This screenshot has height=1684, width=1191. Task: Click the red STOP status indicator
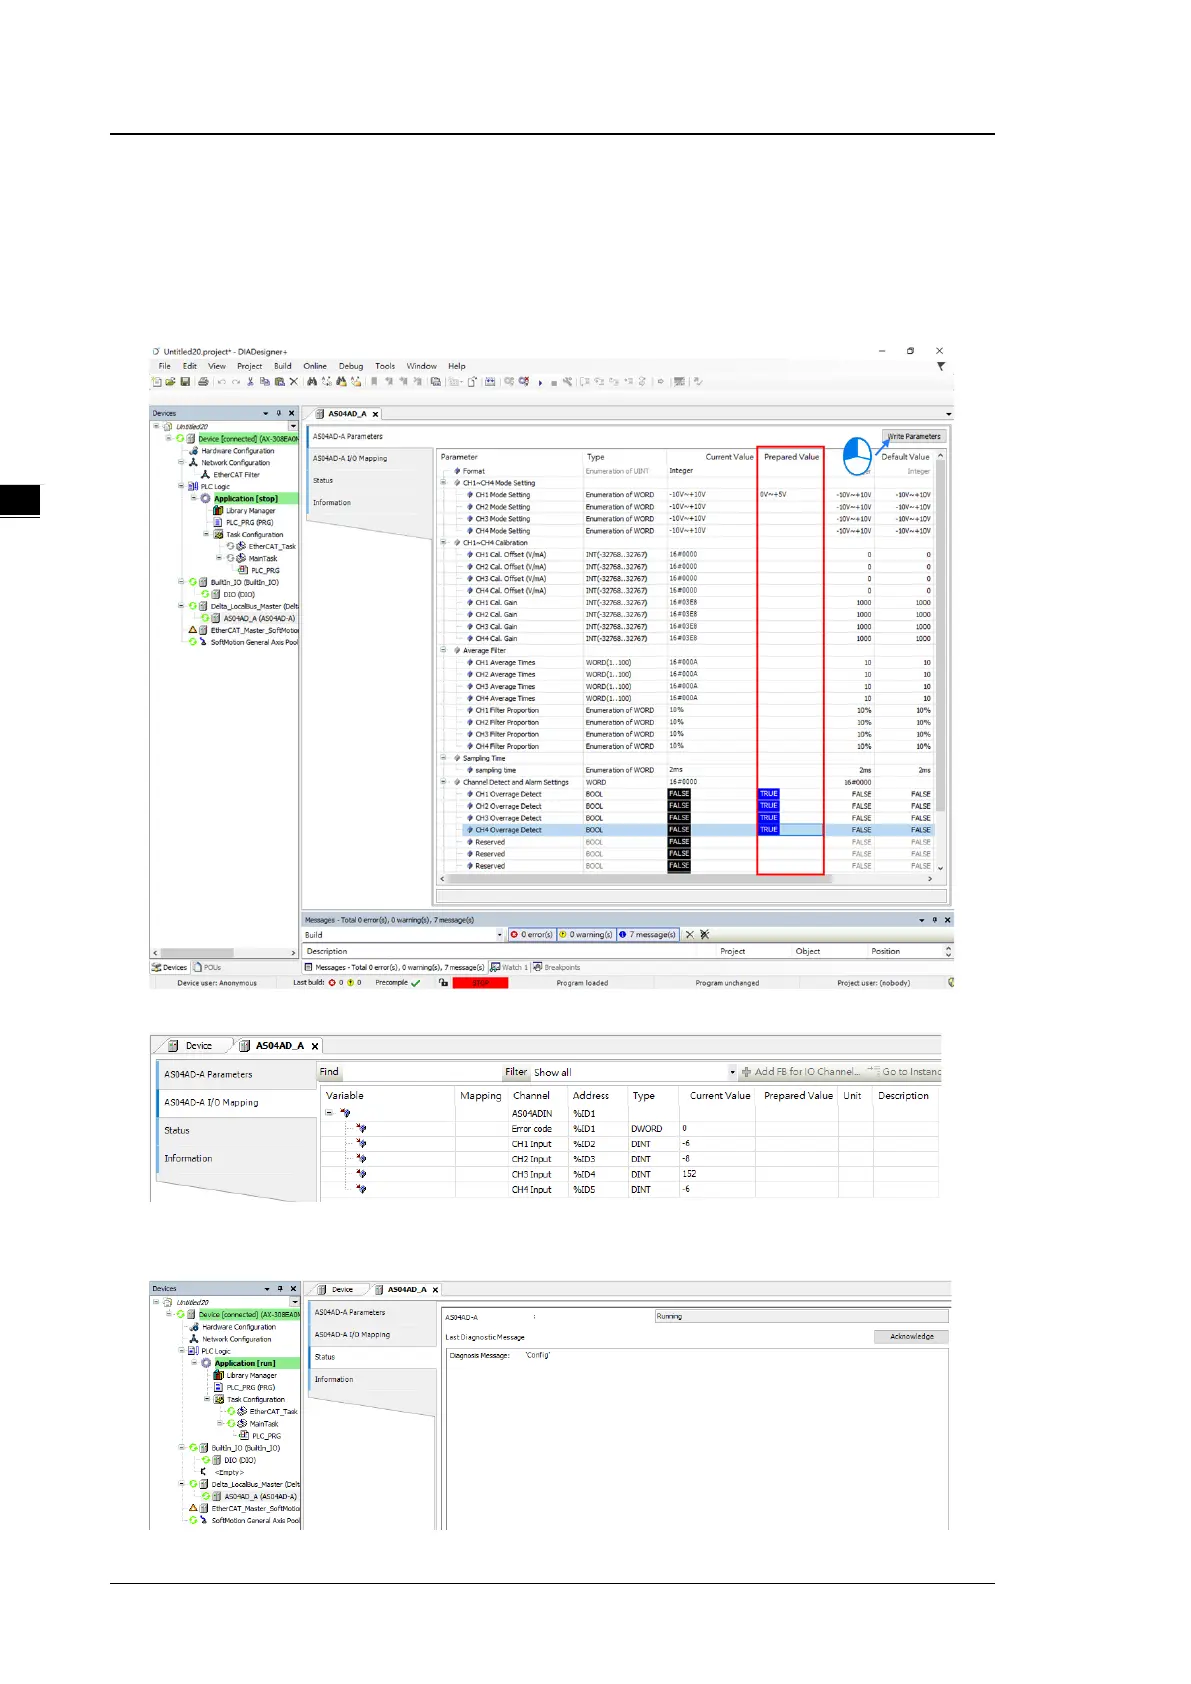(x=481, y=983)
